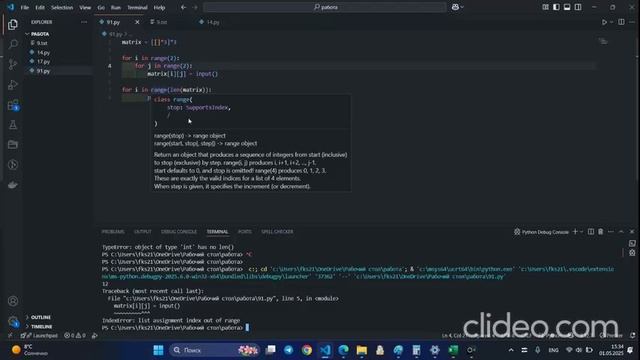Open terminal panel More Actions ellipsis
This screenshot has width=640, height=360.
point(611,231)
